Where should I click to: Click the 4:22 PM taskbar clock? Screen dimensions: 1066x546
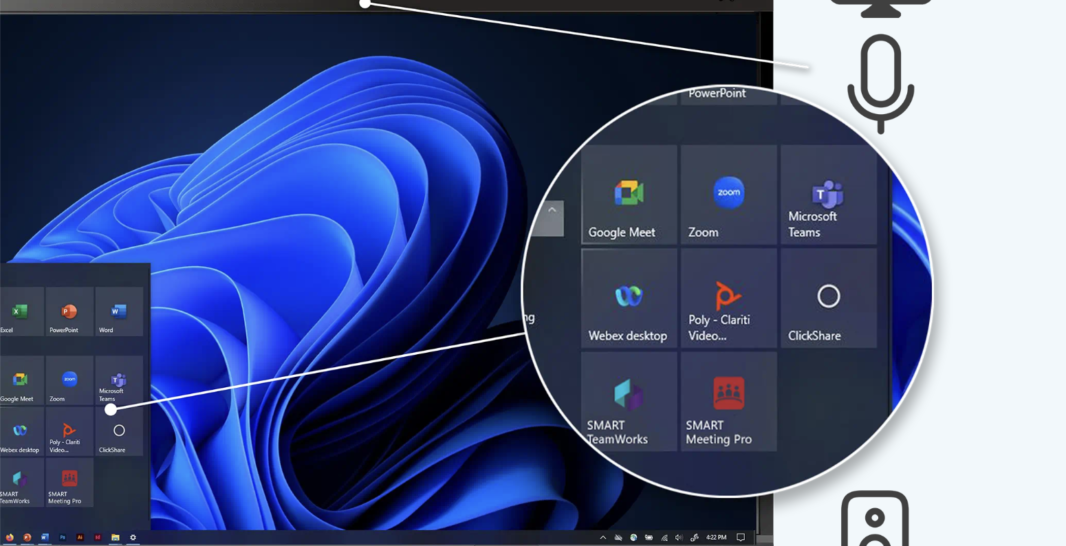coord(716,538)
